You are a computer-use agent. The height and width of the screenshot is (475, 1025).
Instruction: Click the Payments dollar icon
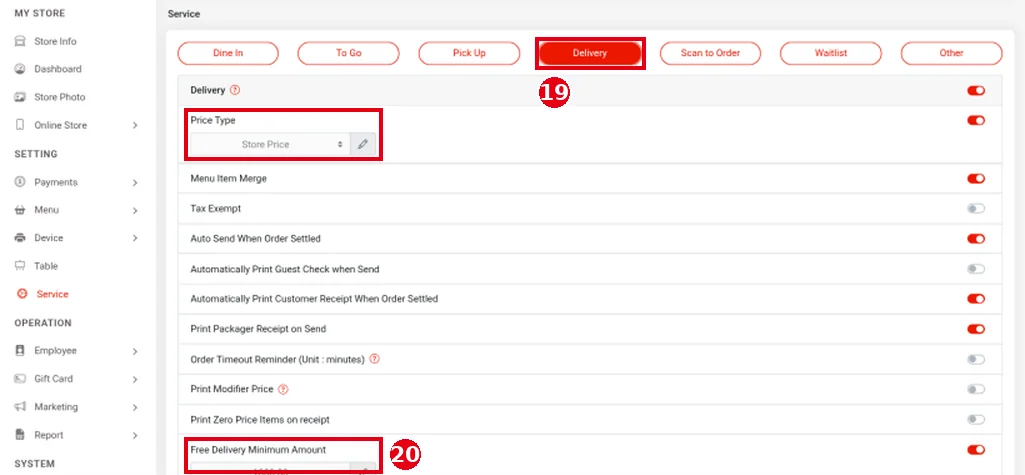coord(20,182)
